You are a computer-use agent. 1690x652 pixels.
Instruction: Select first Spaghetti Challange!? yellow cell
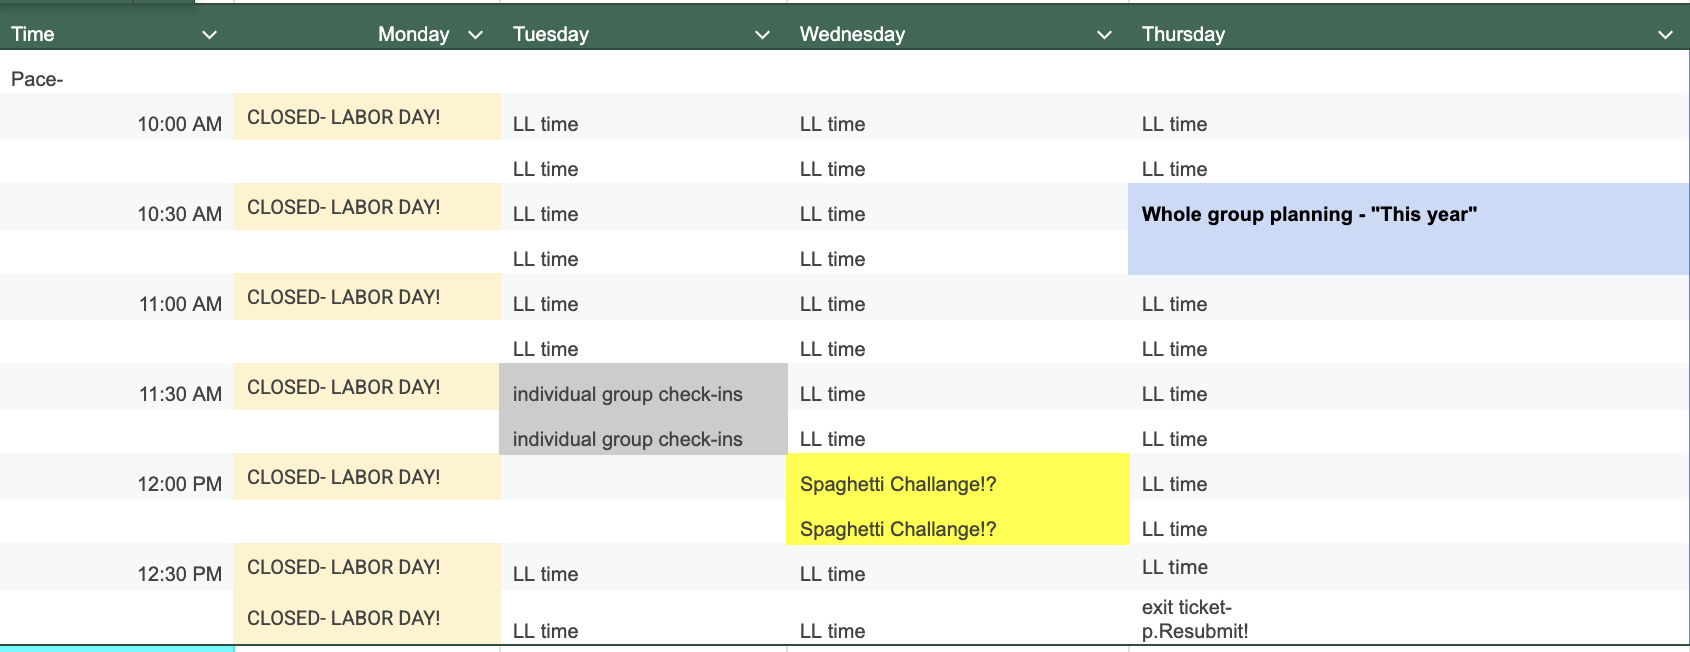coord(958,477)
